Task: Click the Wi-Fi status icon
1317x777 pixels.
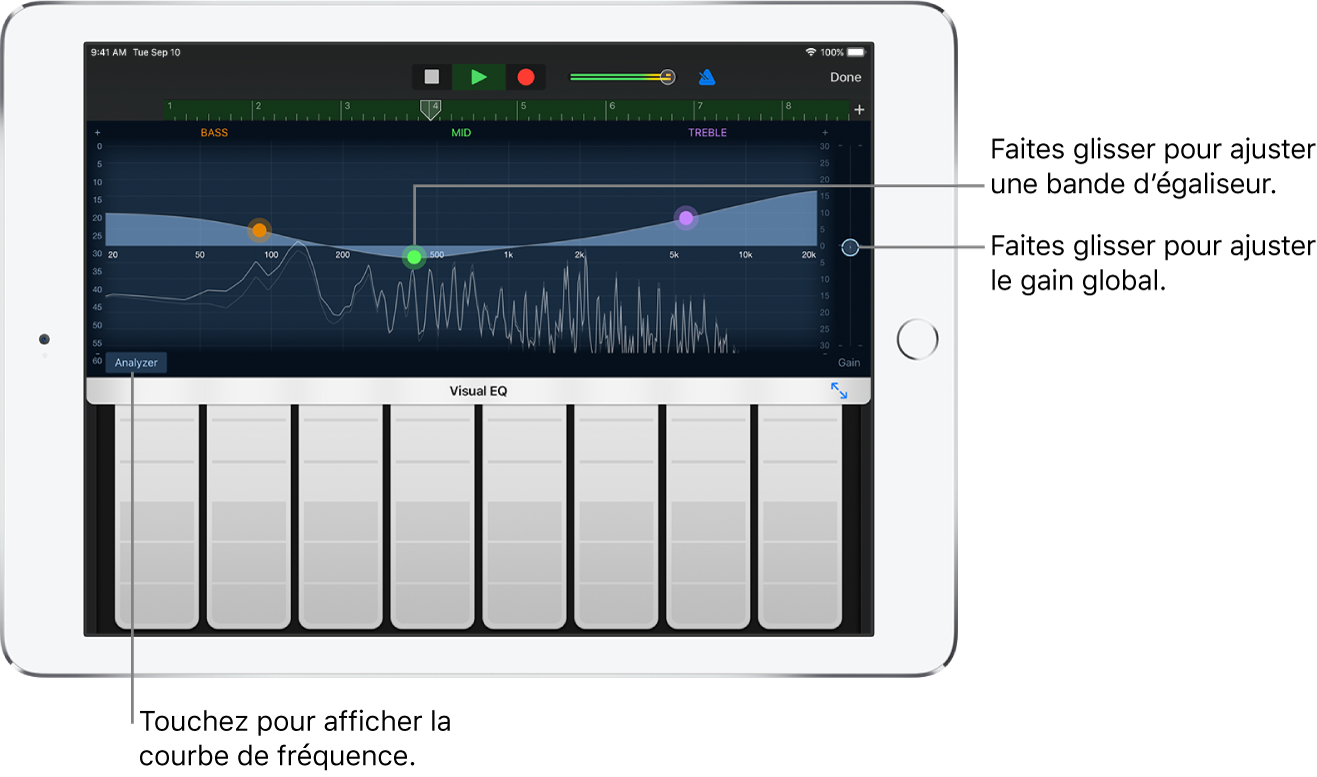Action: pos(810,52)
